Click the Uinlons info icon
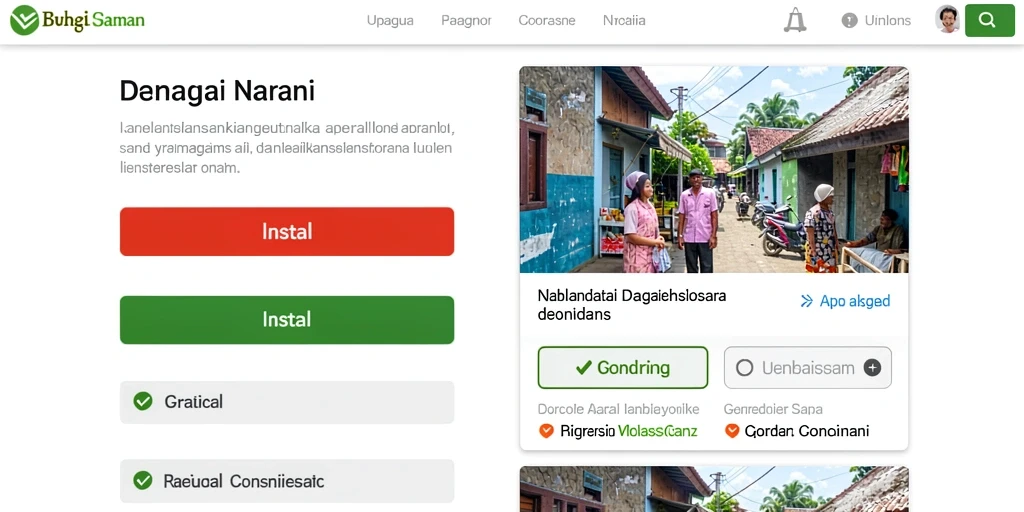 click(849, 20)
